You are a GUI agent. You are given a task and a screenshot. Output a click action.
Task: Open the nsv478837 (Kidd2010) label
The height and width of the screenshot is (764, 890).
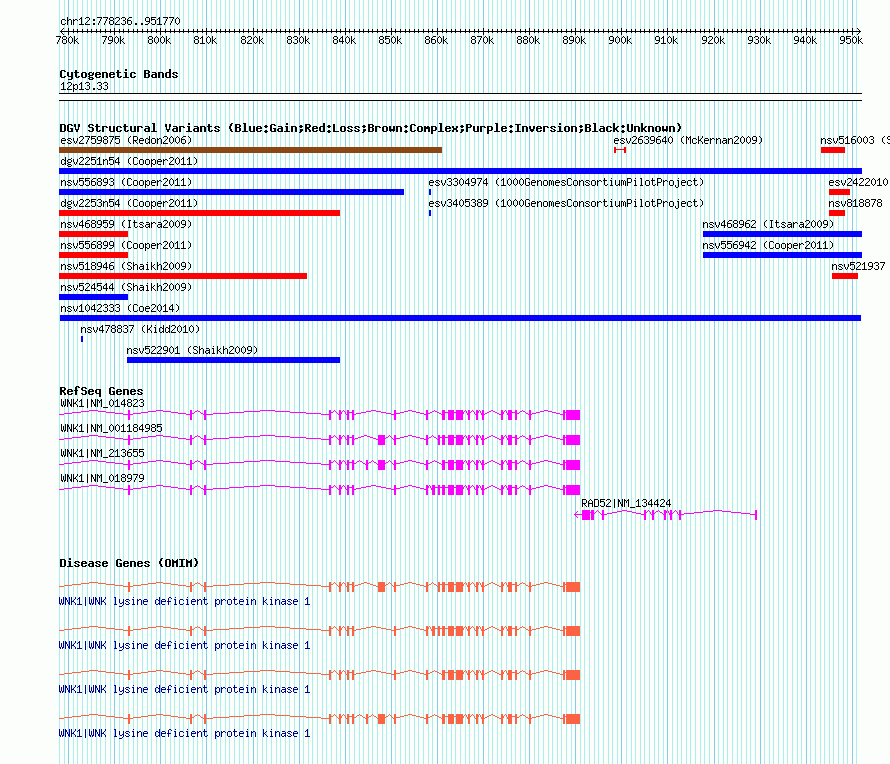point(140,329)
